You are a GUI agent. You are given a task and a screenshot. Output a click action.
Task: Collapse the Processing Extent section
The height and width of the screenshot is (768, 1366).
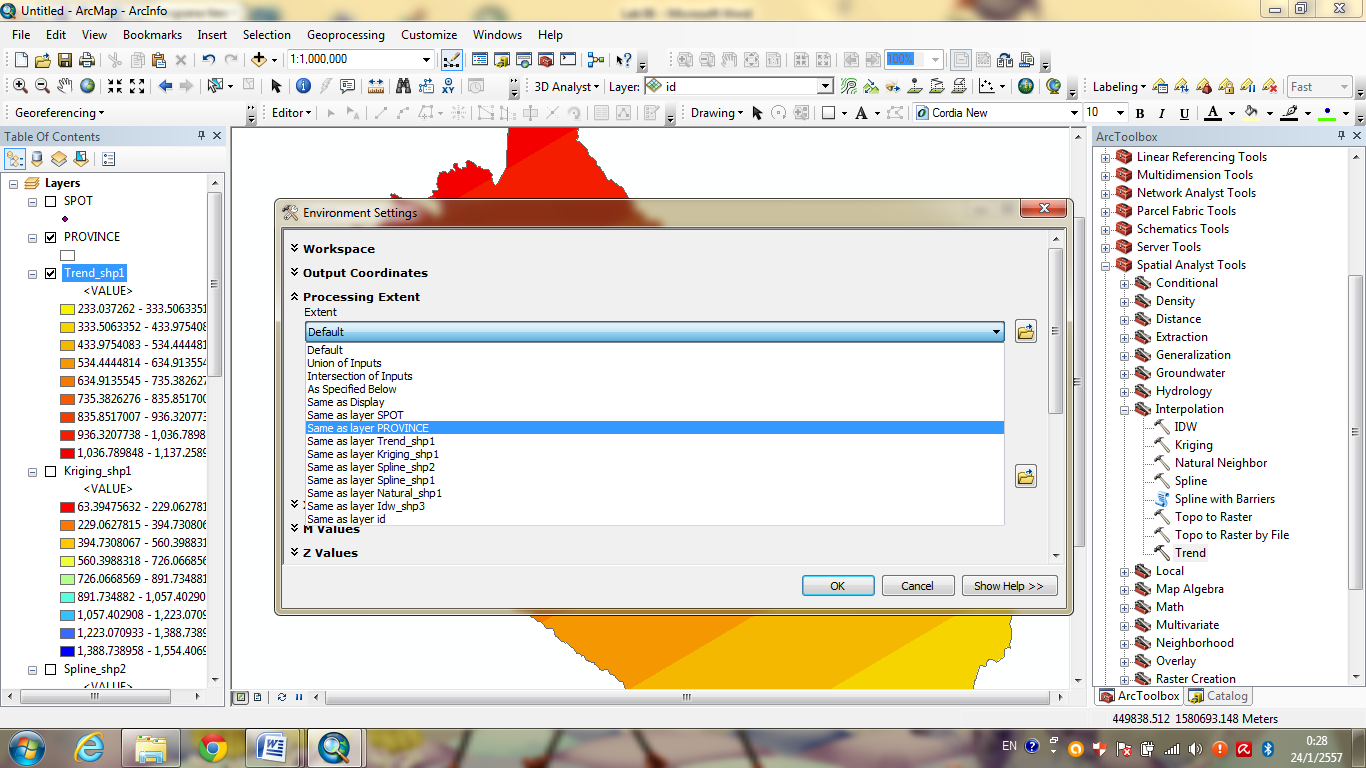click(295, 296)
